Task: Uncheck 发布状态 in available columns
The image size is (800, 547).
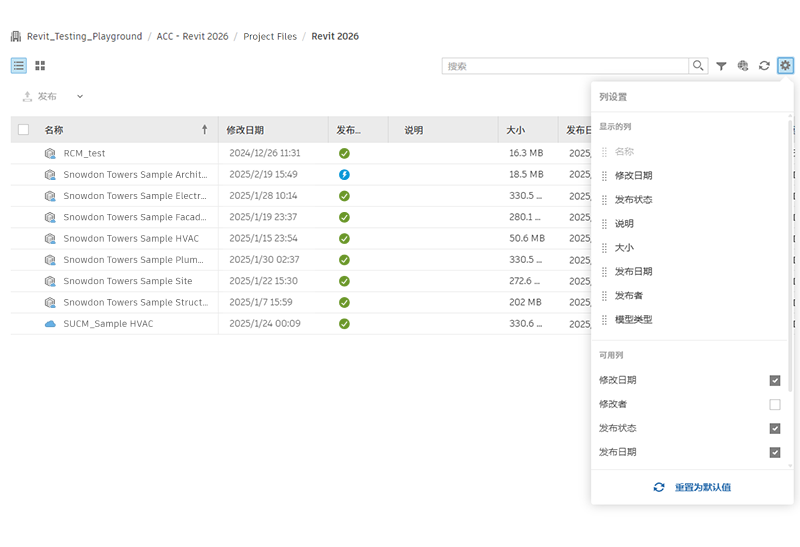Action: (774, 428)
